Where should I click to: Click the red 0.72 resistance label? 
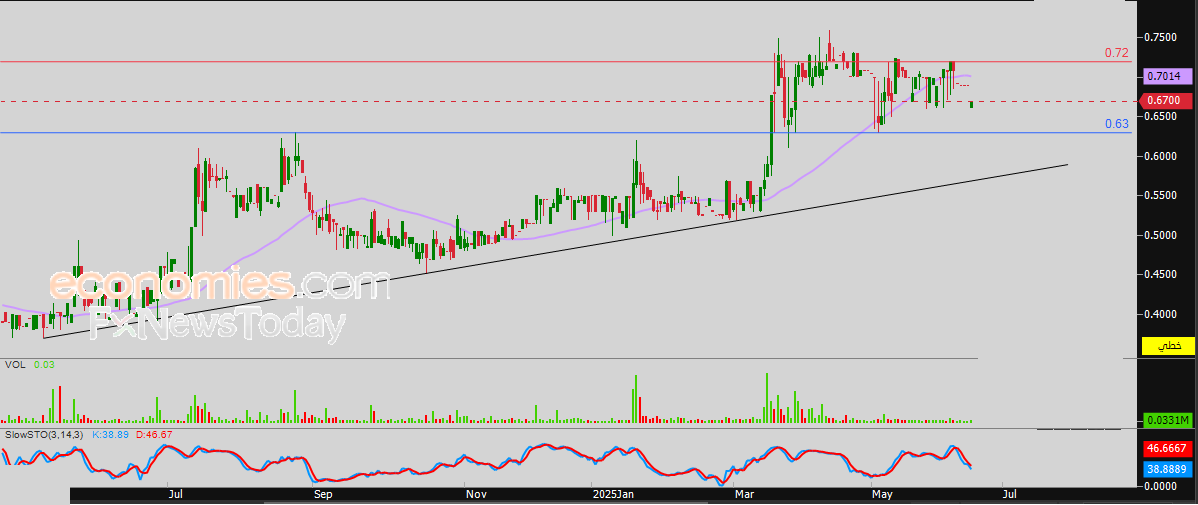1116,52
